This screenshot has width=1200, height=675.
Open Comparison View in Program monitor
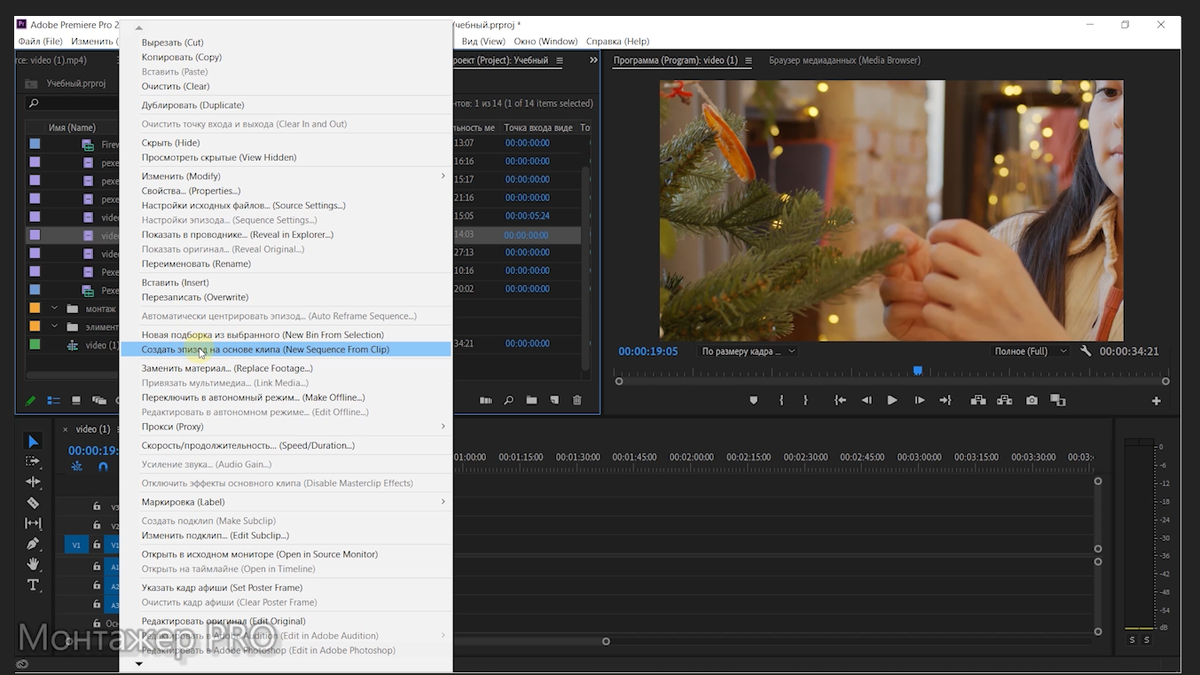point(1057,400)
